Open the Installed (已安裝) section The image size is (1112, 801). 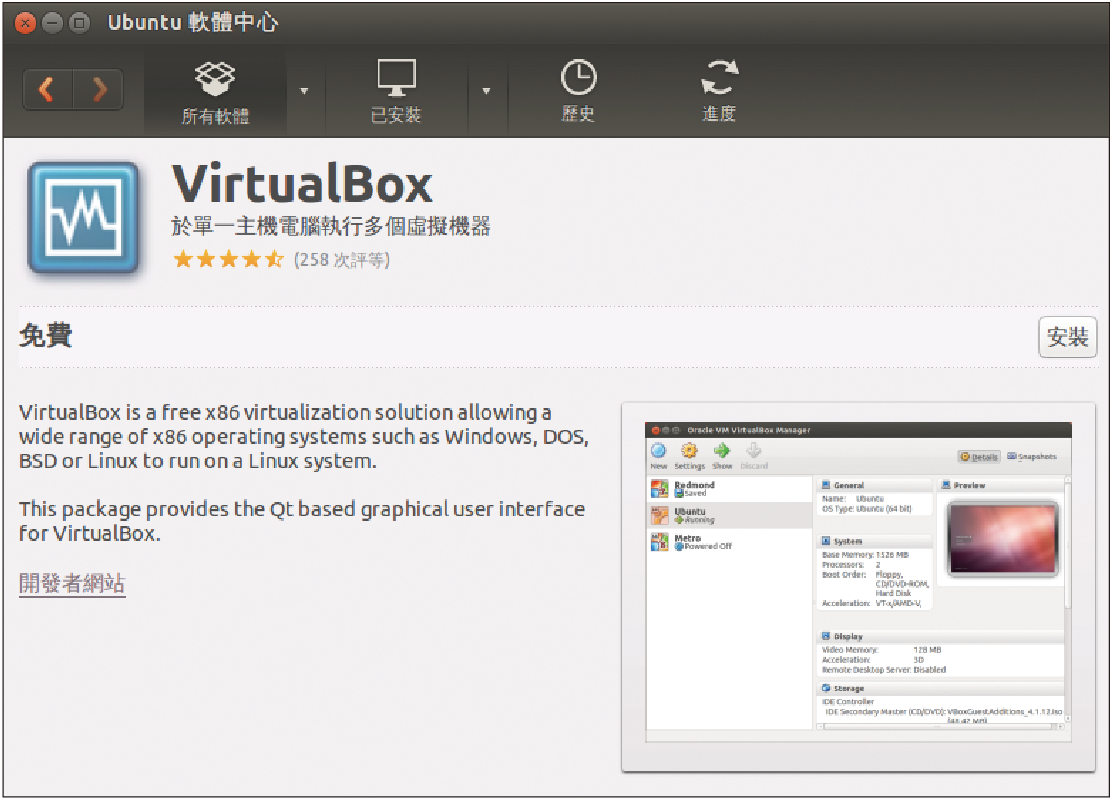pos(396,92)
